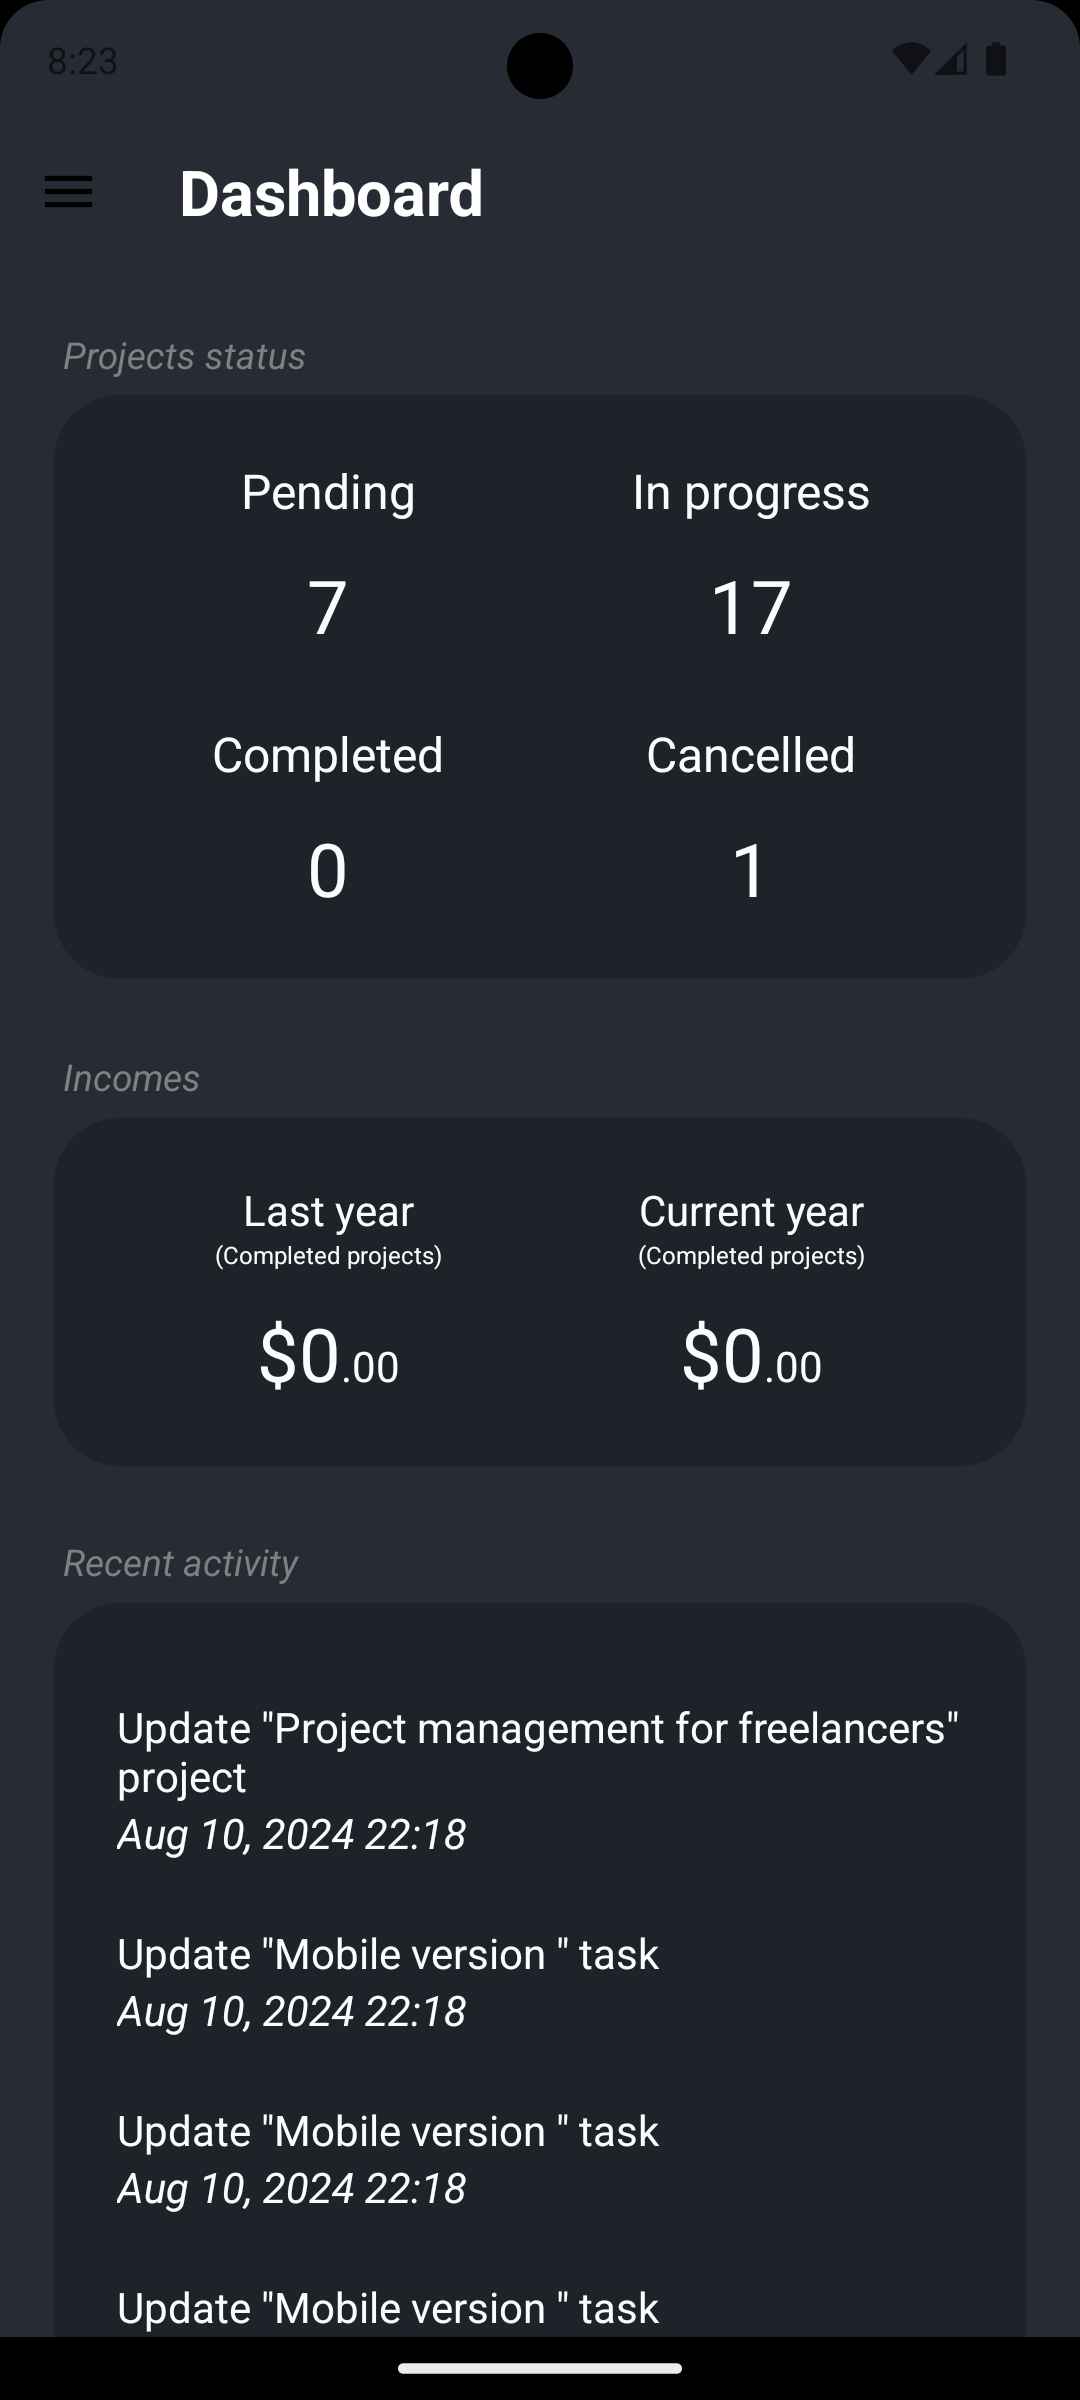Screen dimensions: 1080x2400
Task: Tap Current year income amount
Action: pos(751,1356)
